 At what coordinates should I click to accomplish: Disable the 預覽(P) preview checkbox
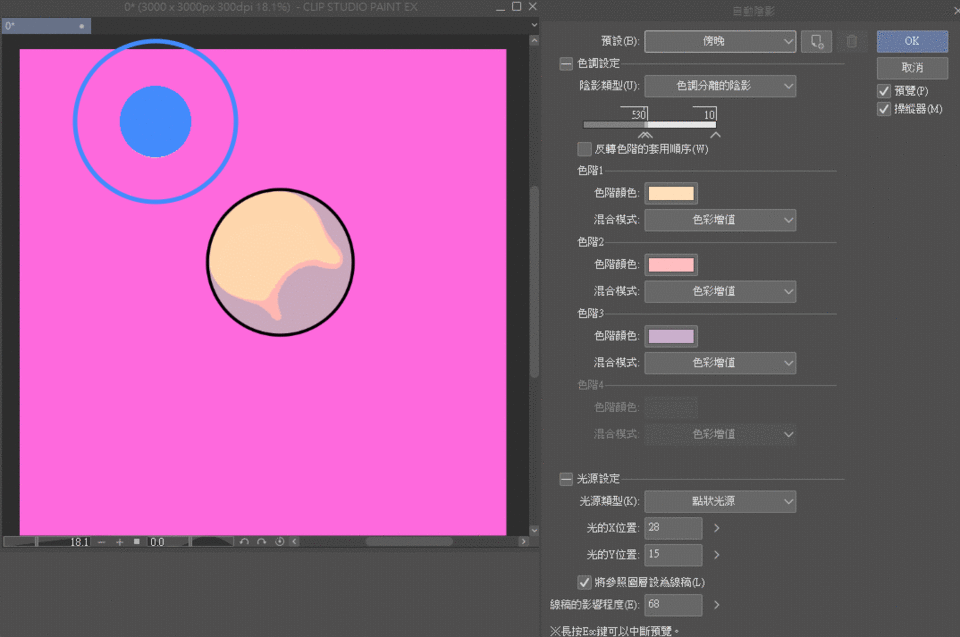(x=884, y=91)
